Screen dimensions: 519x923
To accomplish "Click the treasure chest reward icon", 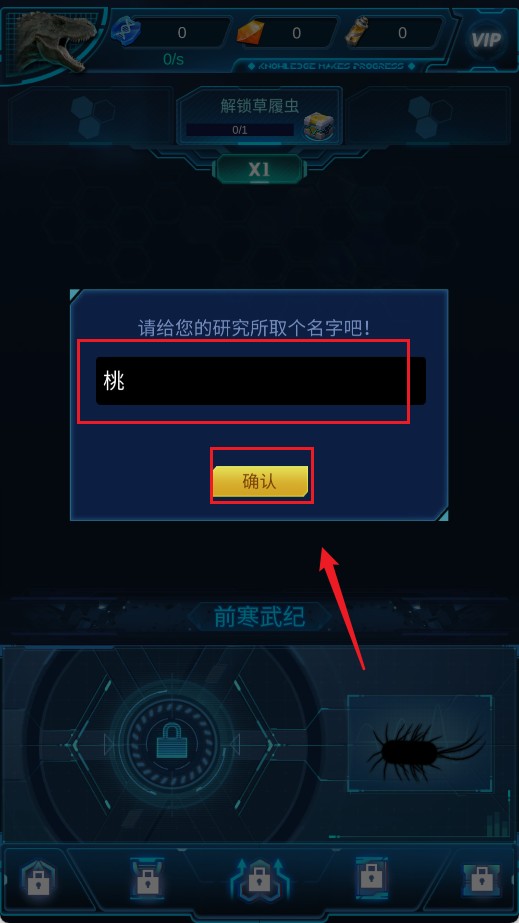I will (x=320, y=127).
